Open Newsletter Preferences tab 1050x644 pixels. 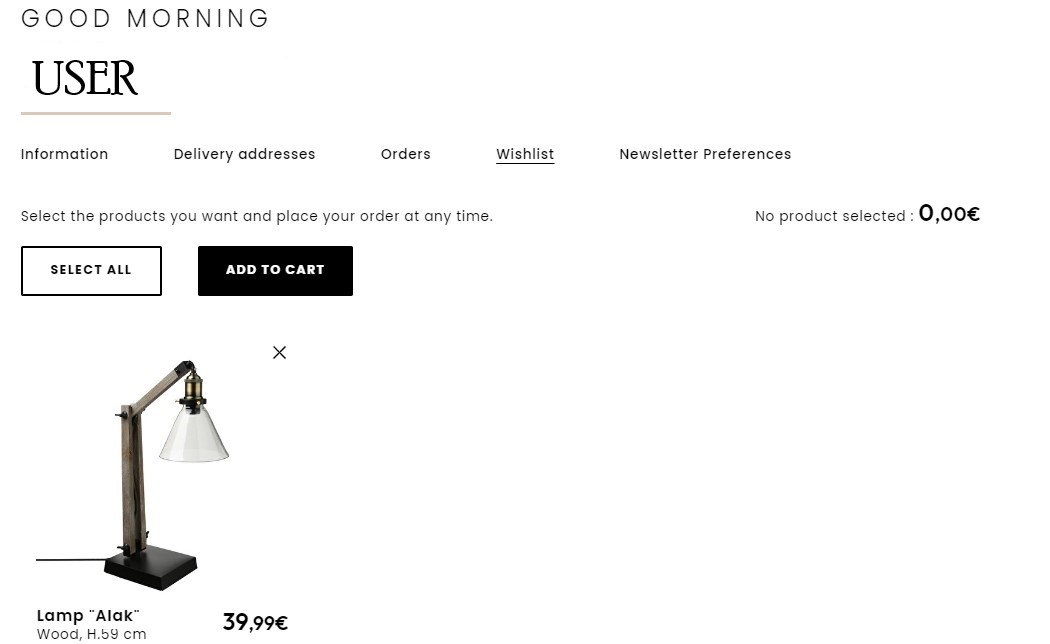[x=705, y=154]
